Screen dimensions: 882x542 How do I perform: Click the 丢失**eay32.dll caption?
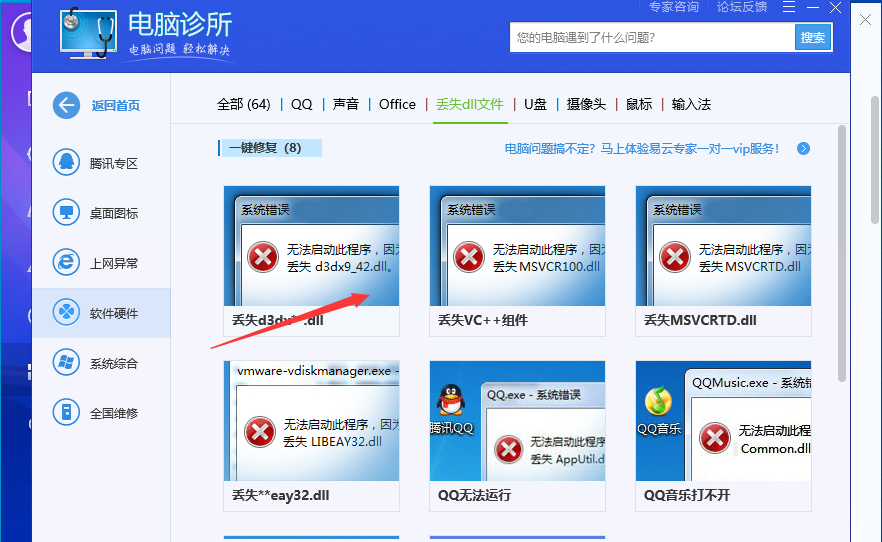click(281, 495)
